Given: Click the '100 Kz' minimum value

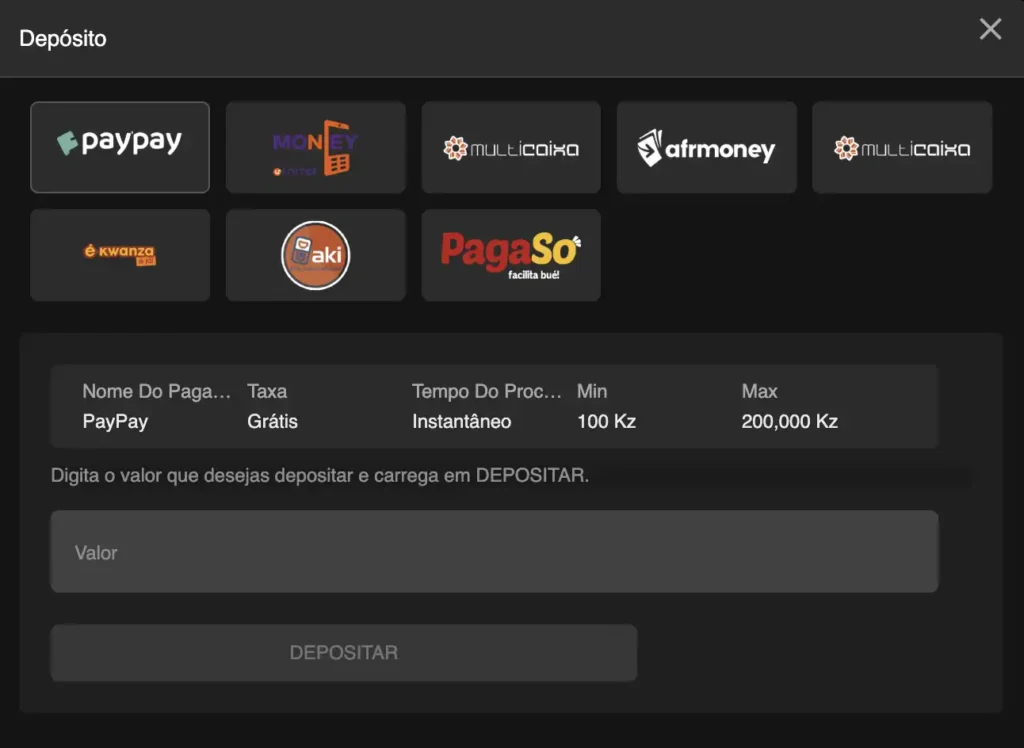Looking at the screenshot, I should (606, 421).
